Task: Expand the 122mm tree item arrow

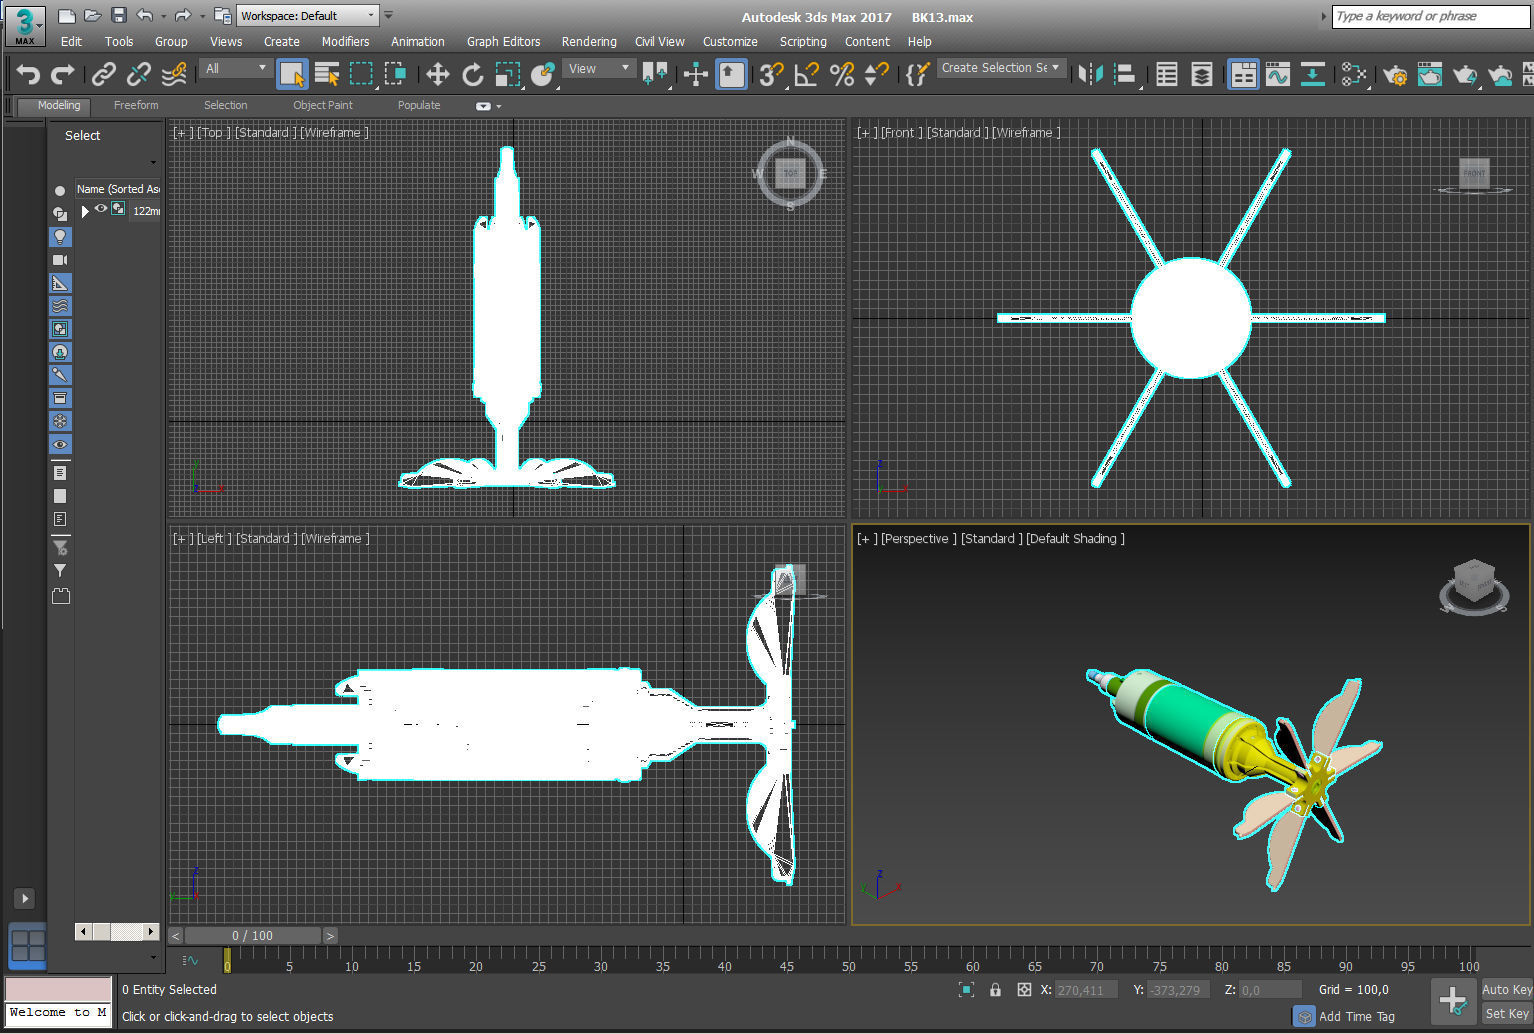Action: 85,211
